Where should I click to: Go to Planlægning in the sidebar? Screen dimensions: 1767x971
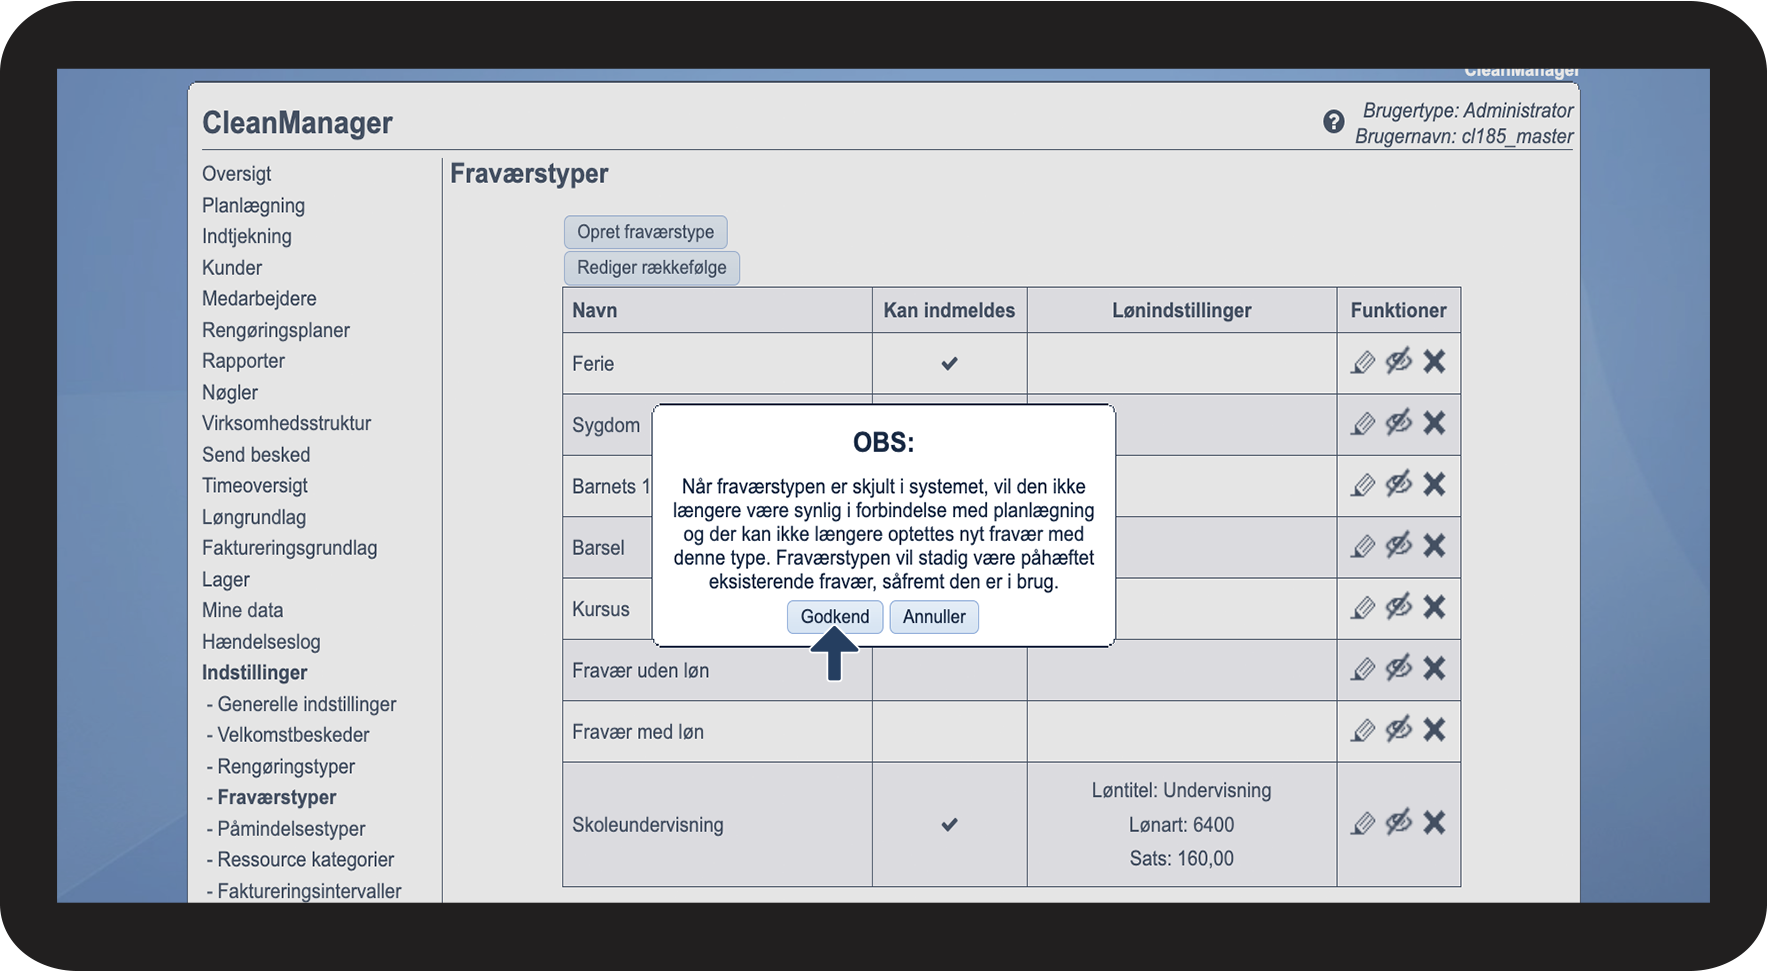click(x=253, y=206)
